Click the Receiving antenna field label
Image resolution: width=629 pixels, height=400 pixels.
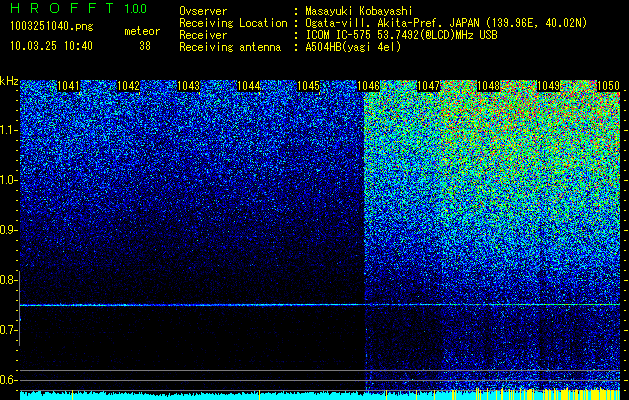pyautogui.click(x=230, y=47)
